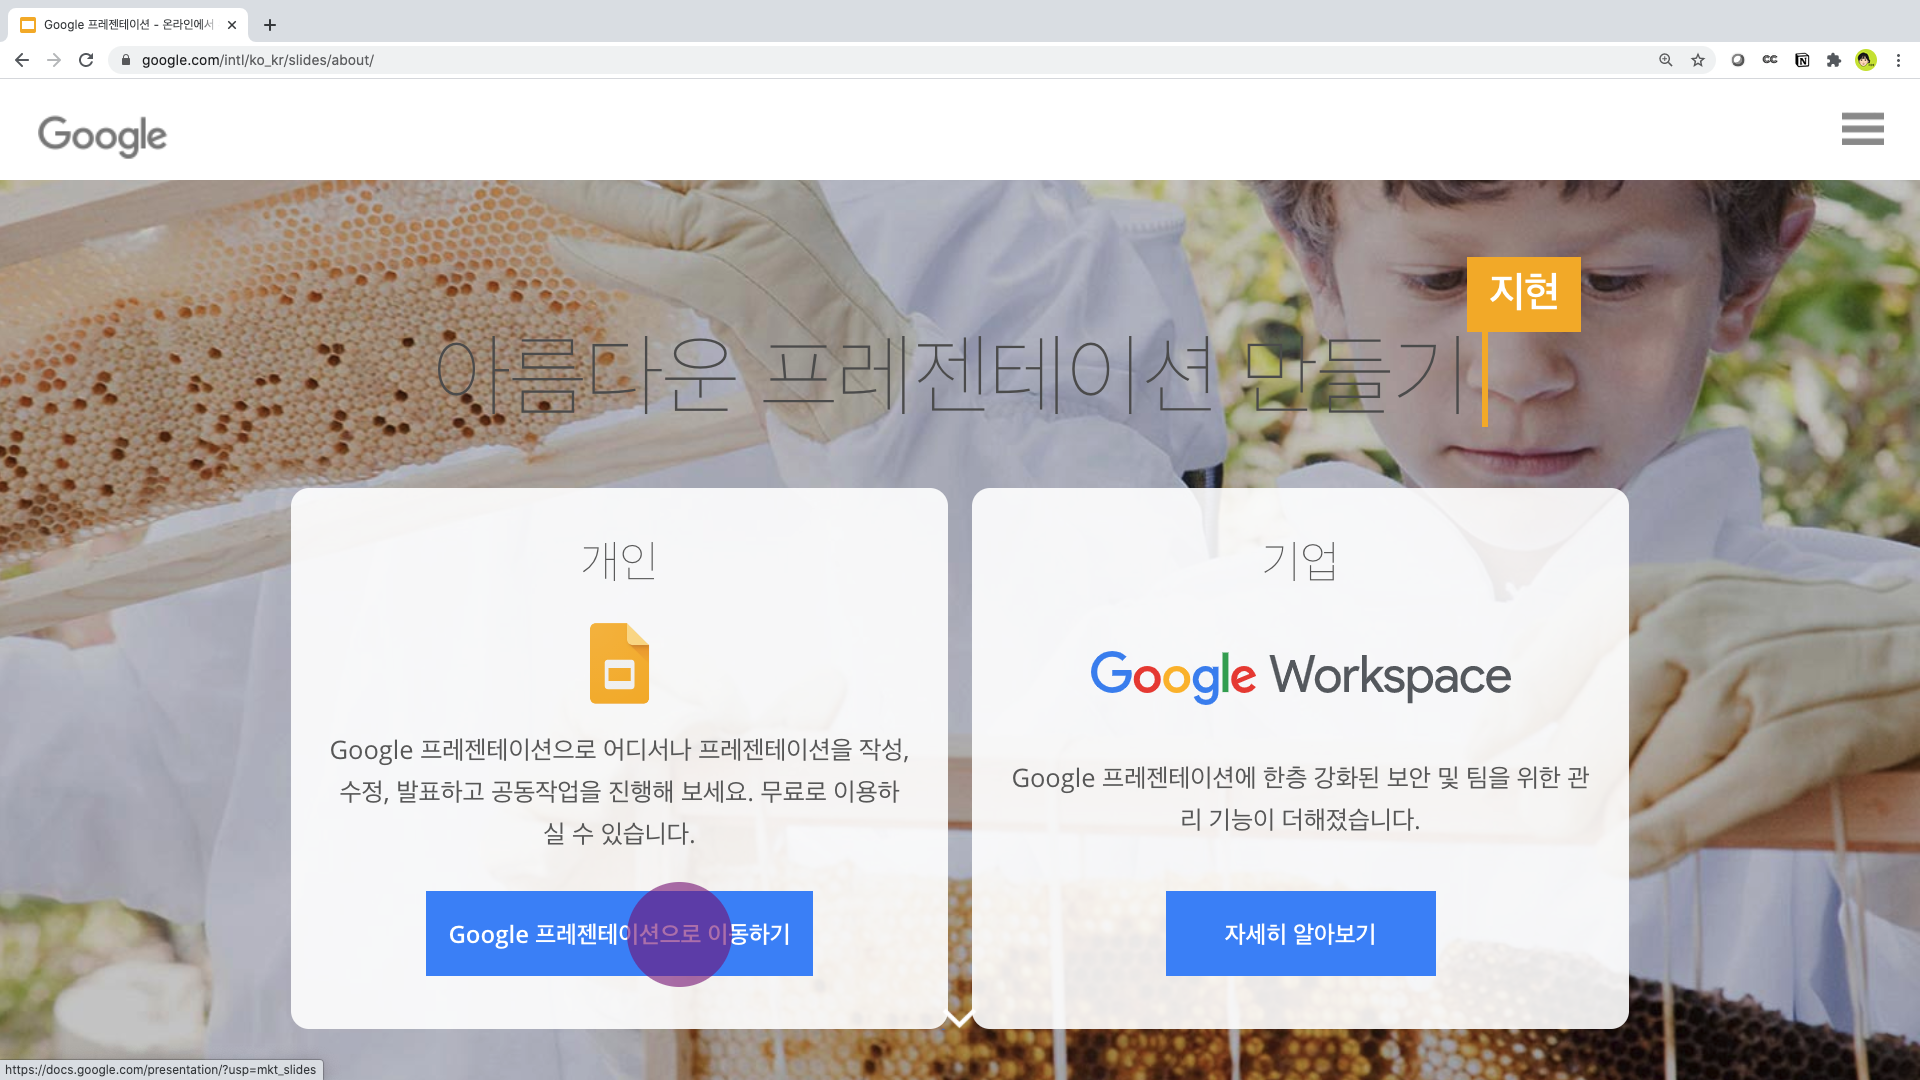Screen dimensions: 1920x1080
Task: Click the gray circle extension icon
Action: pos(1738,60)
